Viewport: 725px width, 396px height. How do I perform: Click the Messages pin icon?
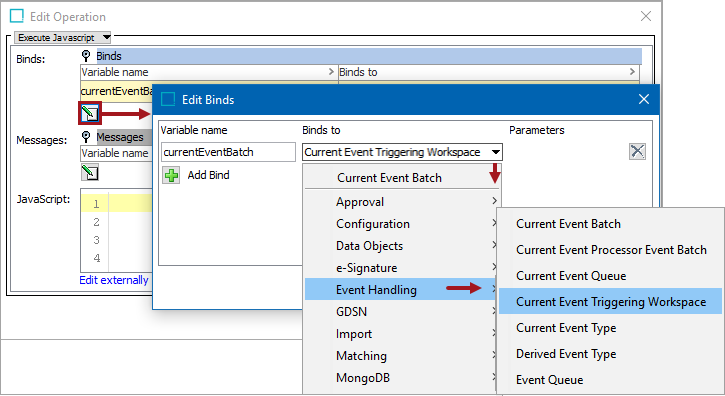86,136
